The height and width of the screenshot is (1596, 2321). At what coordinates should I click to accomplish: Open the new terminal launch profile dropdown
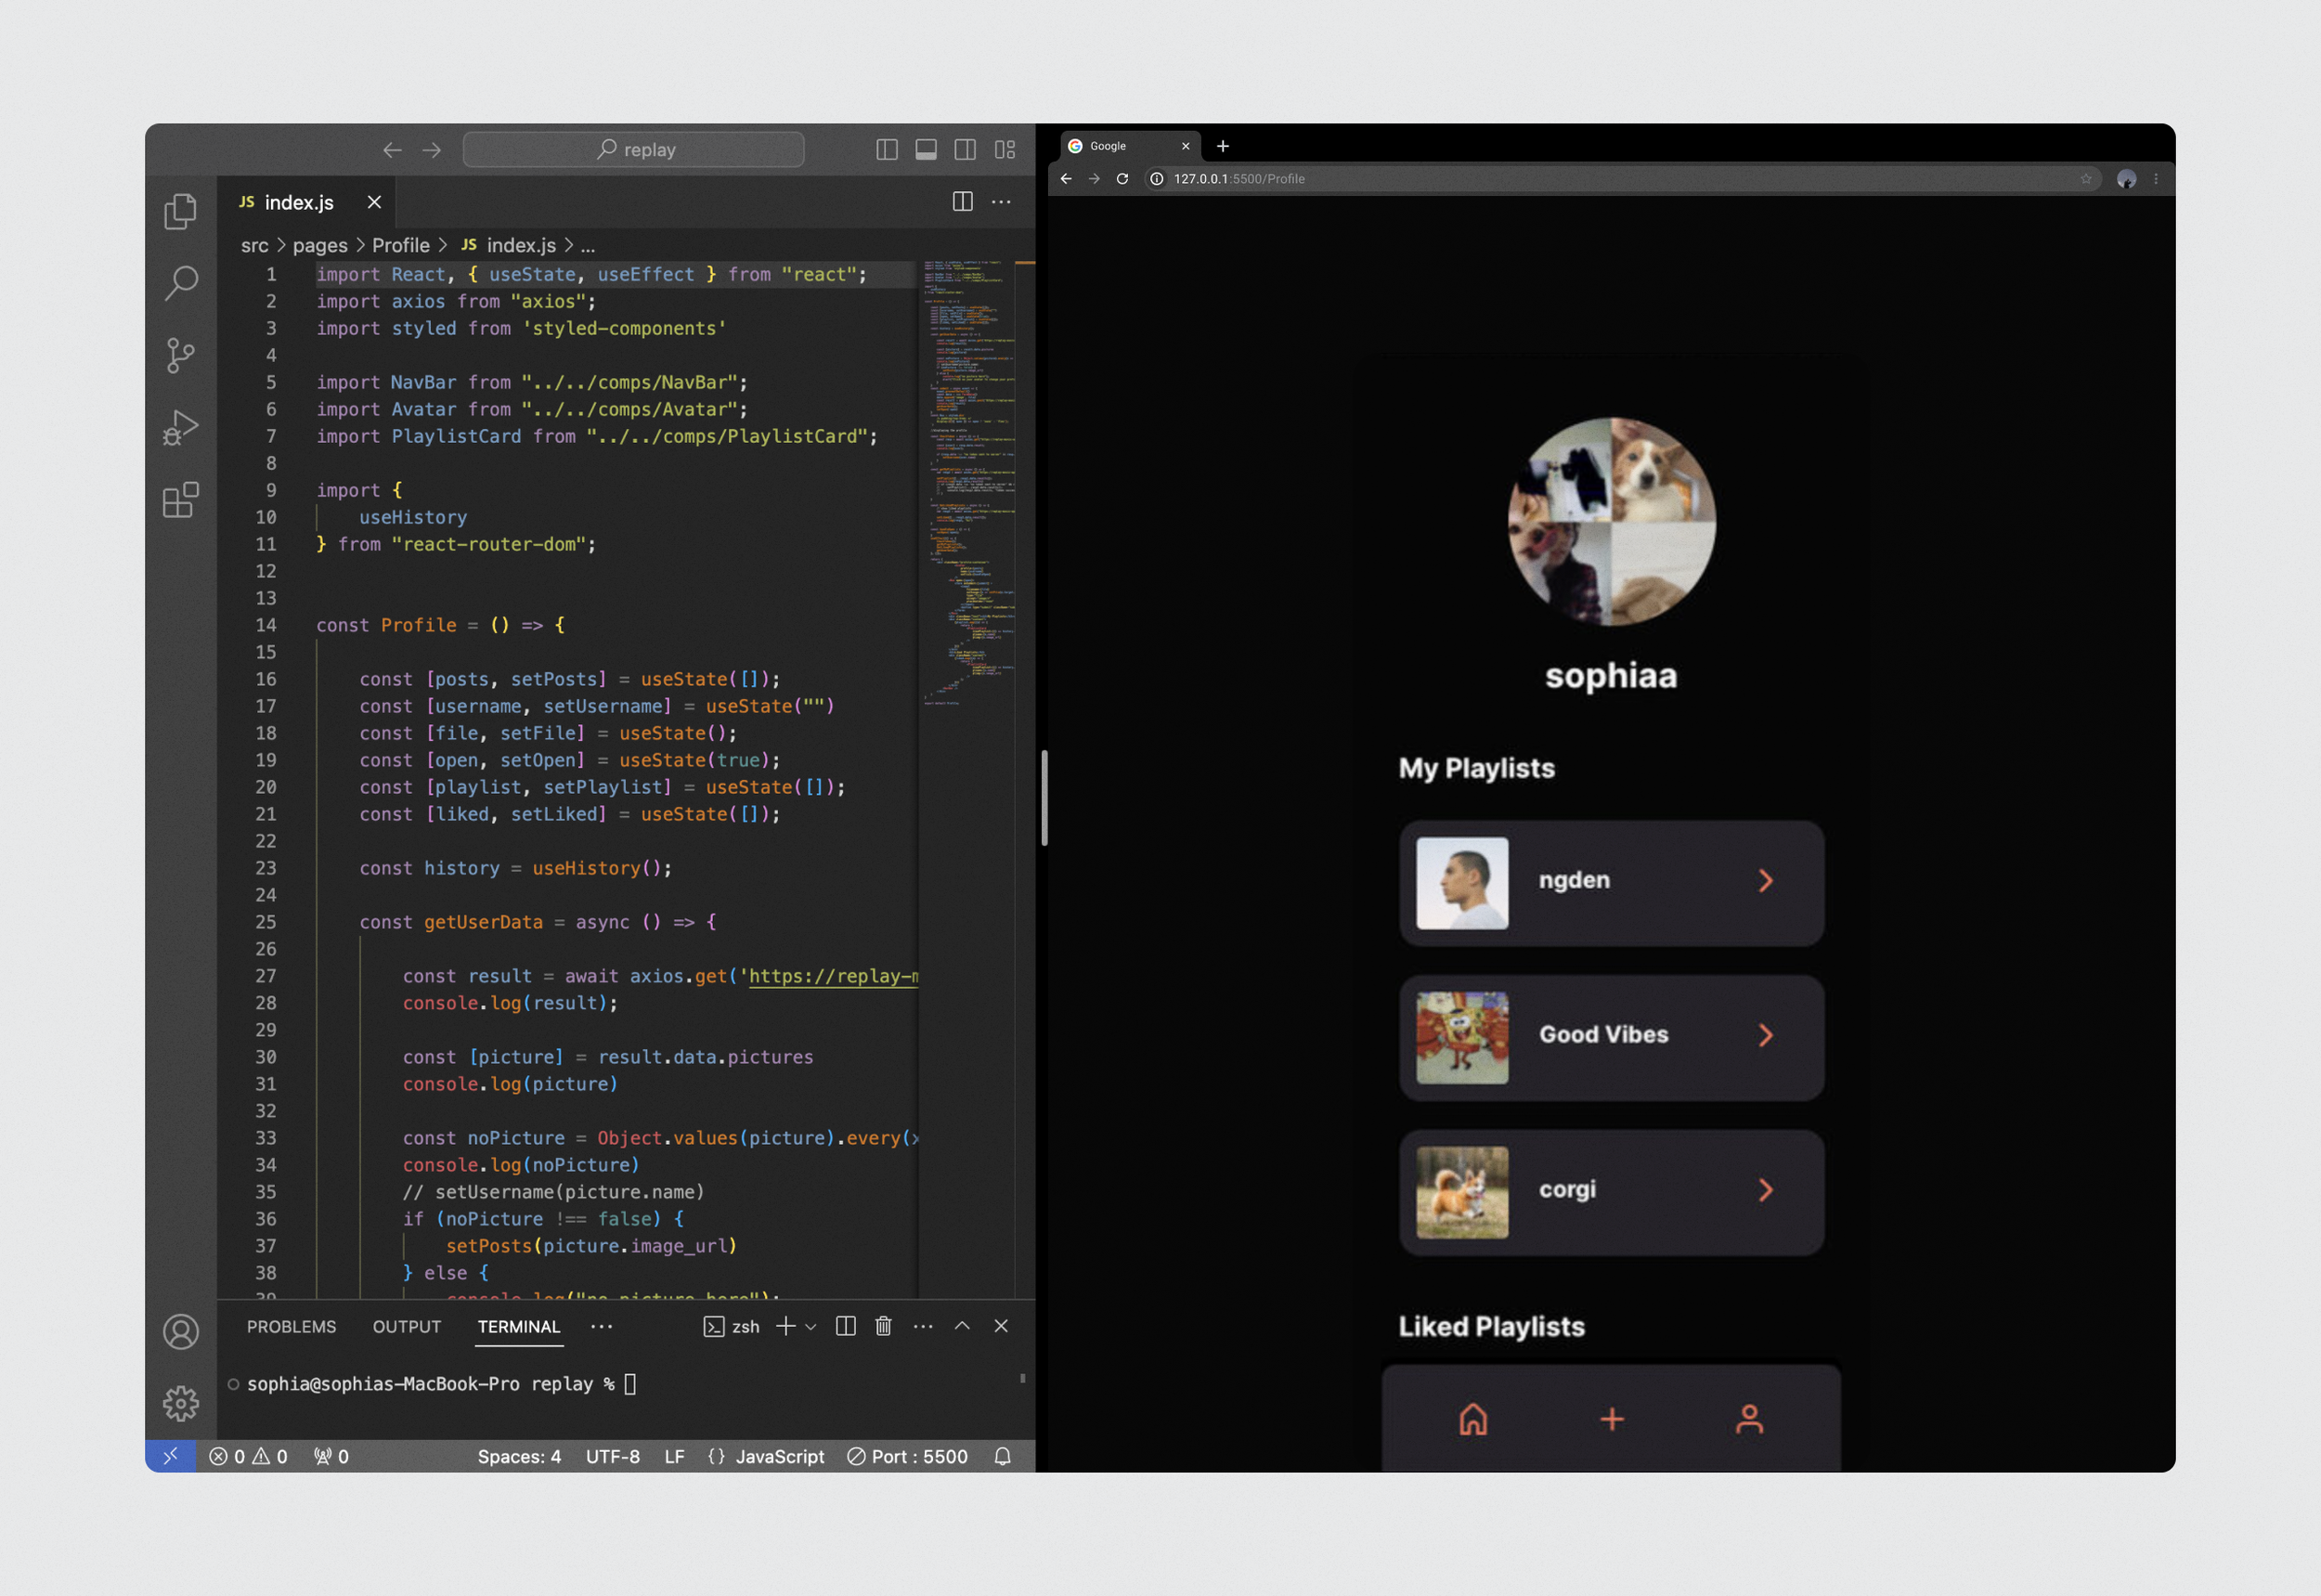coord(811,1327)
